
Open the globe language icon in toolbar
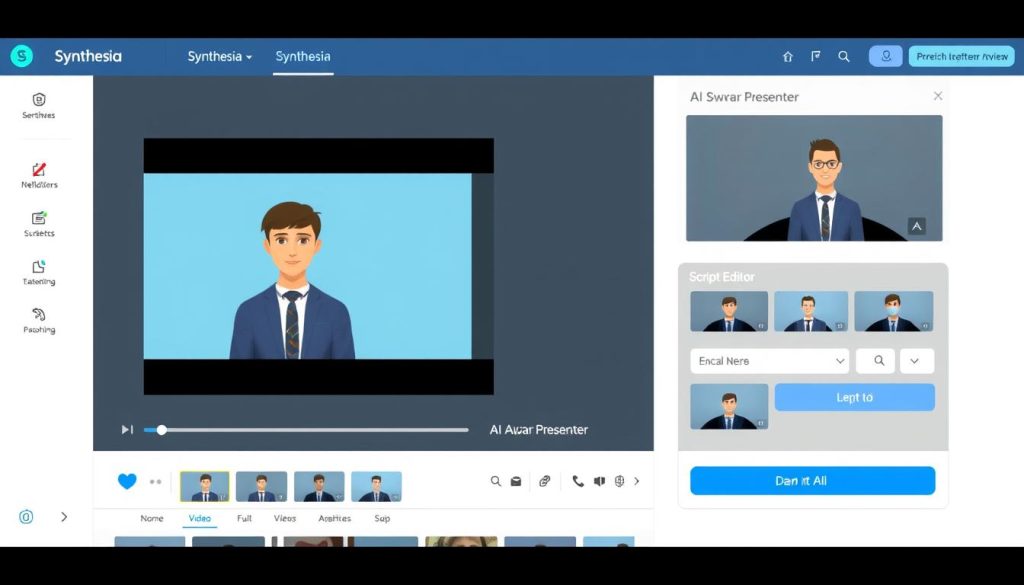click(620, 481)
